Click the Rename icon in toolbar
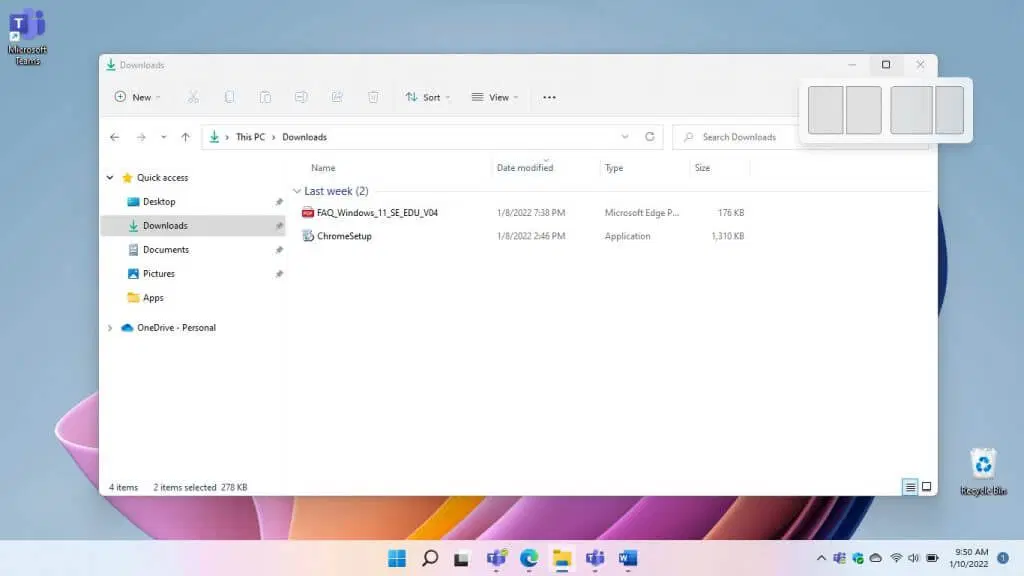 (x=301, y=97)
